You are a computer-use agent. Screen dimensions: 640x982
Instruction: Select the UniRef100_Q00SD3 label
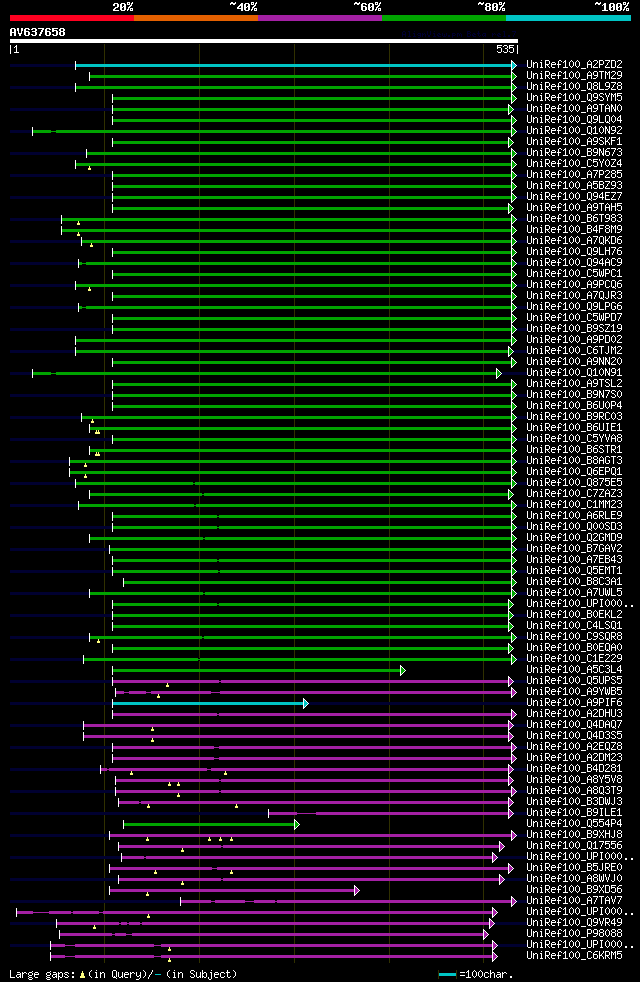(574, 527)
